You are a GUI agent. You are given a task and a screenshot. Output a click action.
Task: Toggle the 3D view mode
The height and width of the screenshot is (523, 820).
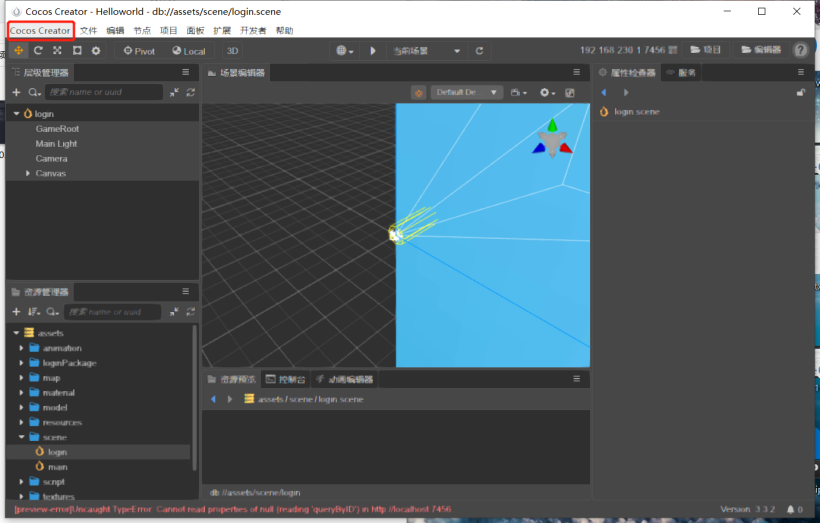coord(232,51)
